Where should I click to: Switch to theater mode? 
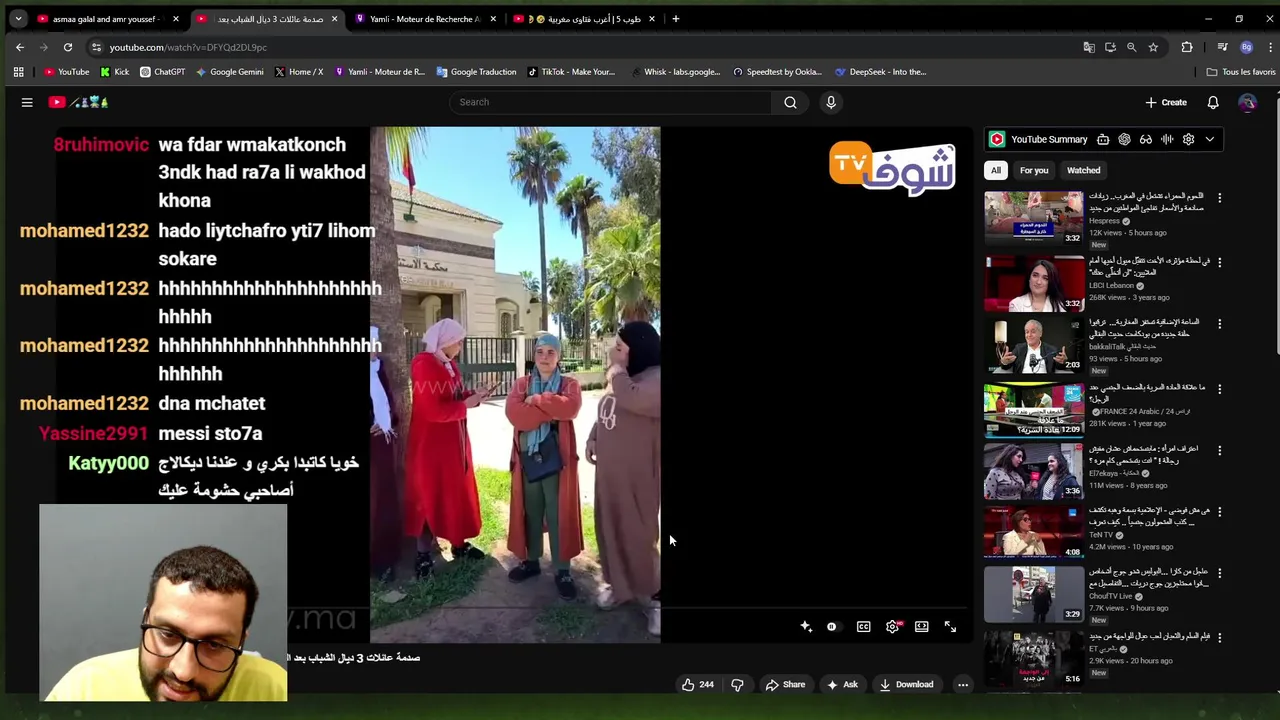921,627
